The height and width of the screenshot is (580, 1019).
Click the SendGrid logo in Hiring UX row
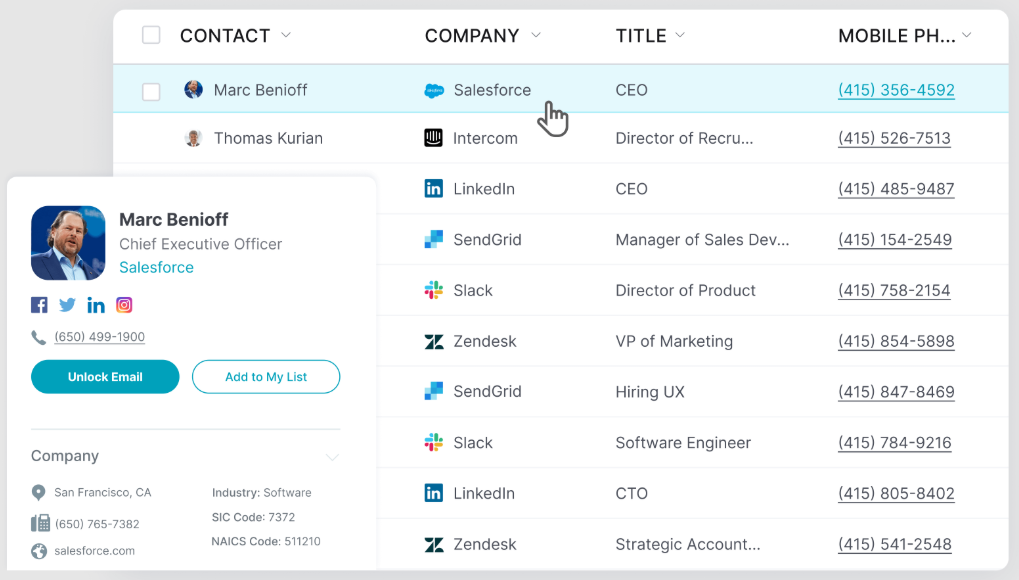(433, 391)
